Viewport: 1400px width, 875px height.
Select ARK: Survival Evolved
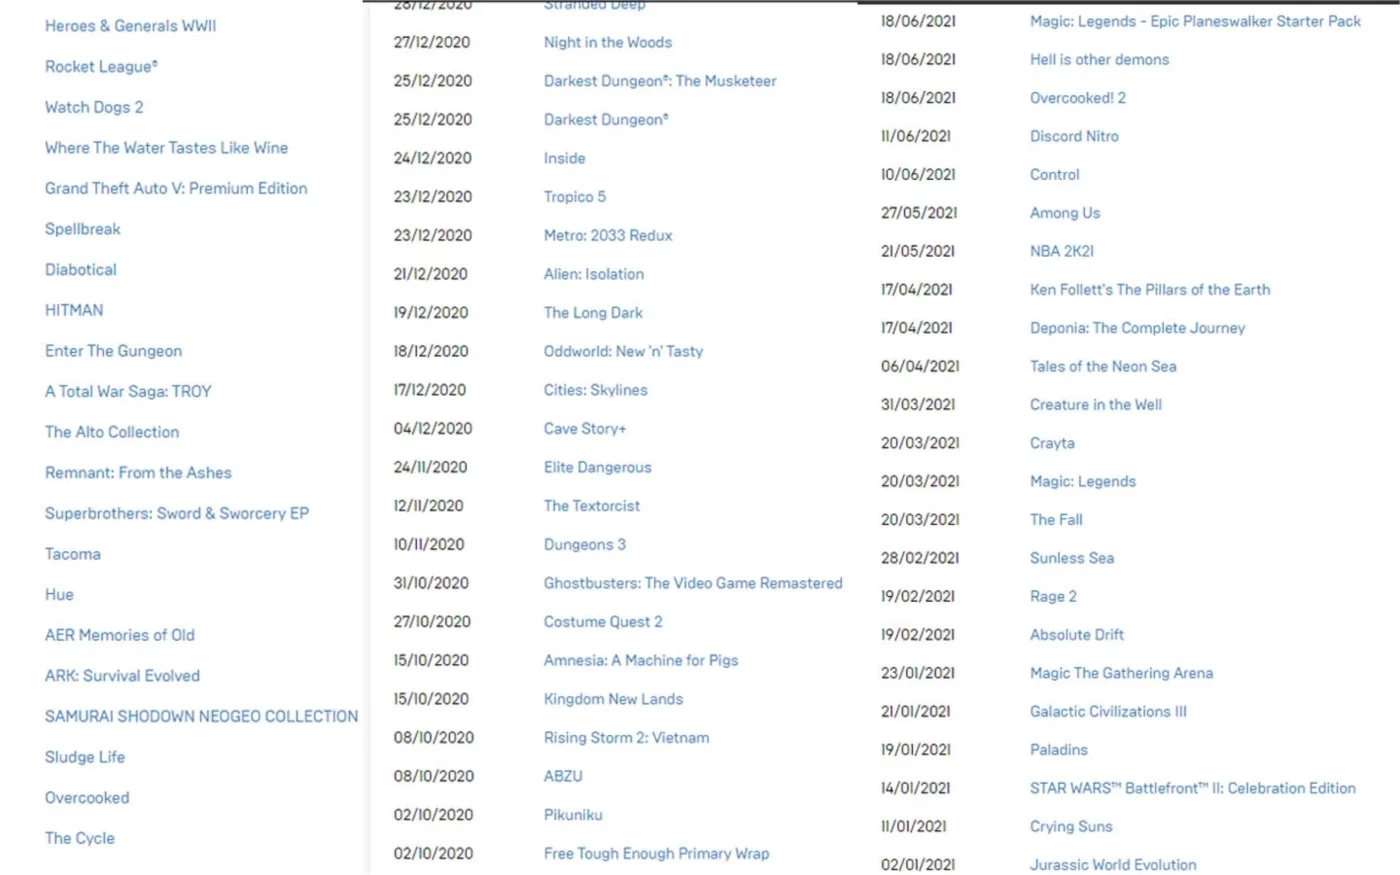122,676
